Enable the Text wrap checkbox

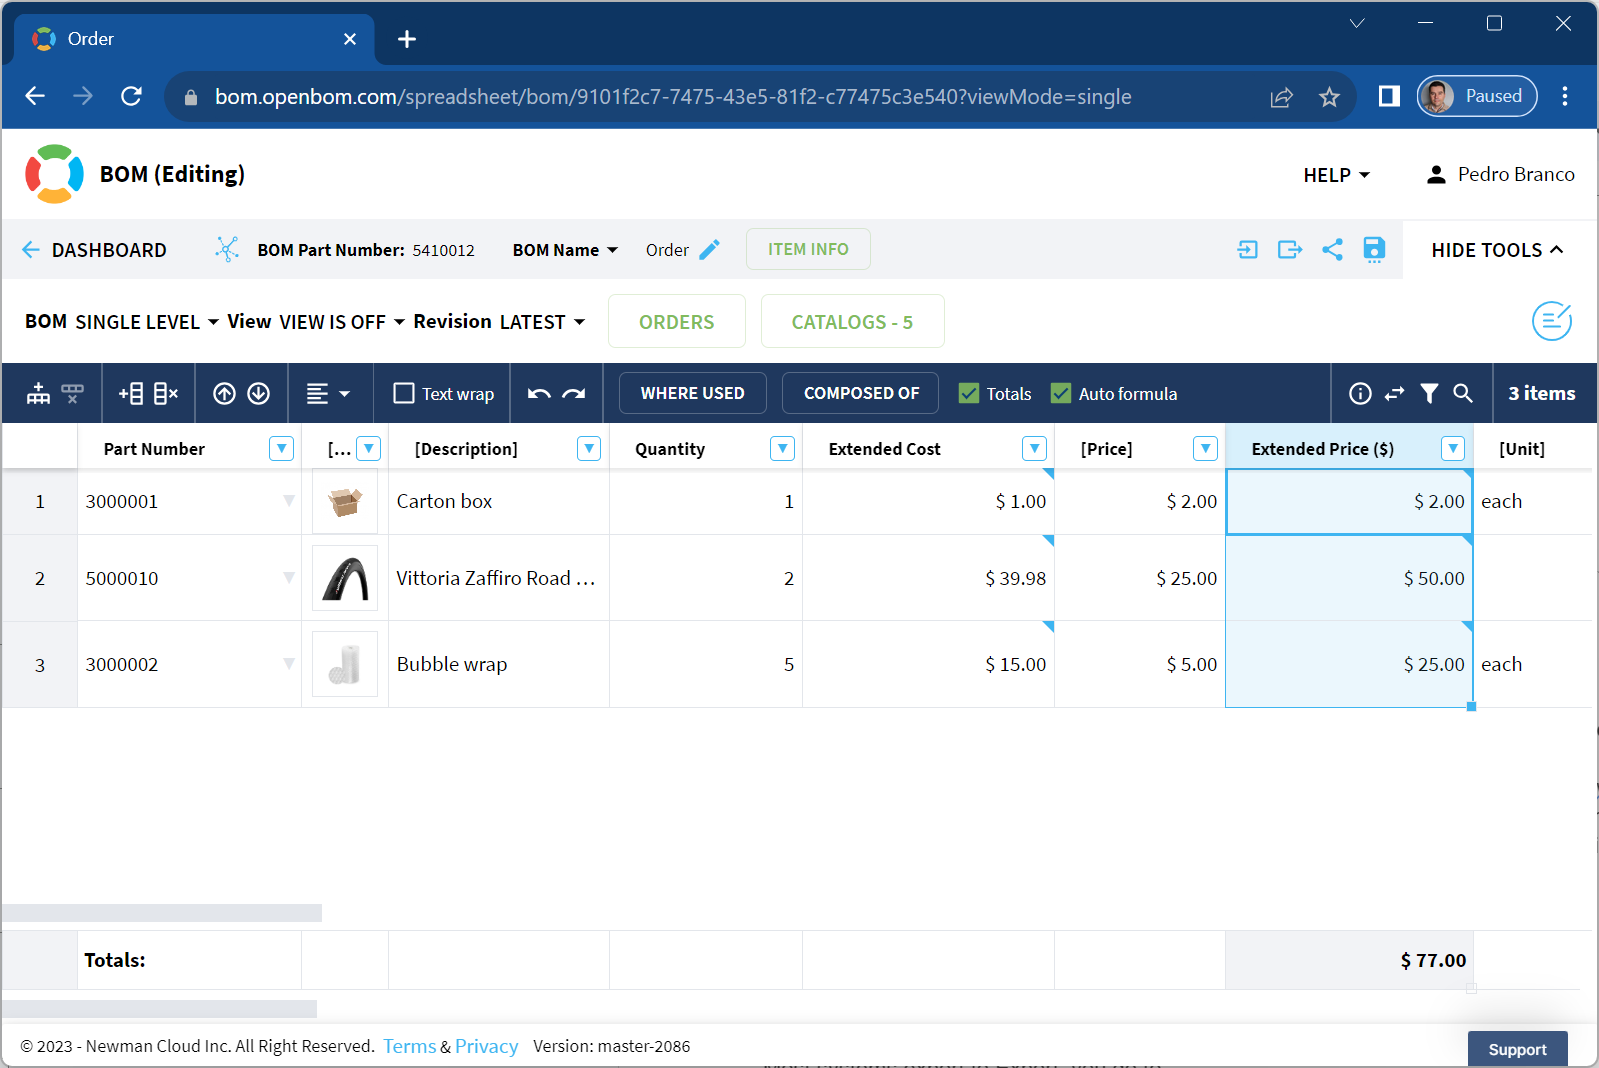(404, 394)
